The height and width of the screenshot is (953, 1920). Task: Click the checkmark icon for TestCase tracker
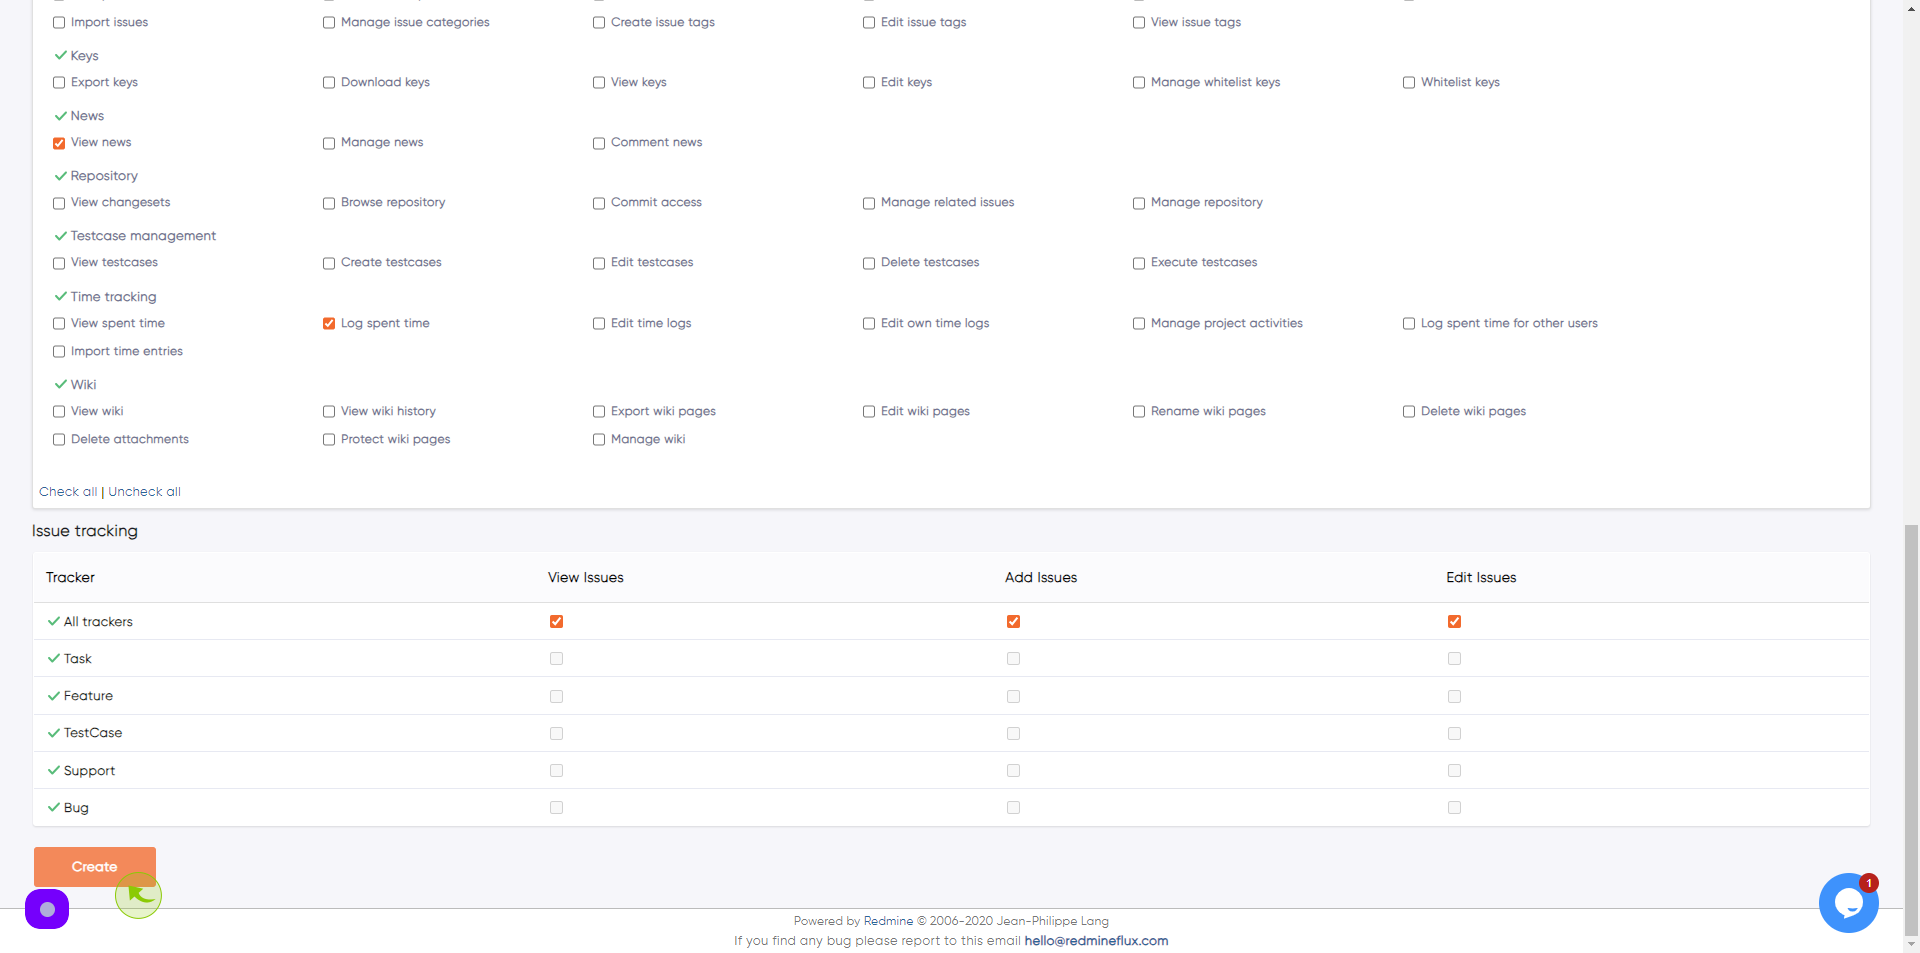54,732
